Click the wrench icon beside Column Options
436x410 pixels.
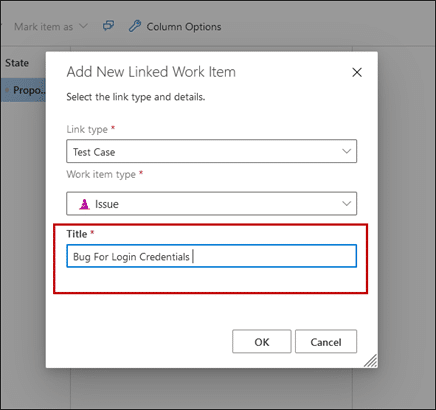click(135, 26)
